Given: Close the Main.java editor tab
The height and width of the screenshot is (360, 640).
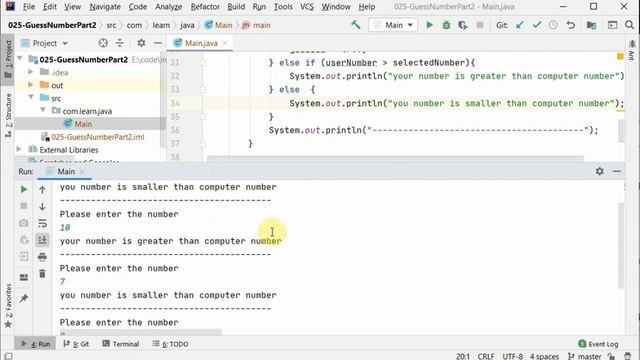Looking at the screenshot, I should point(225,43).
